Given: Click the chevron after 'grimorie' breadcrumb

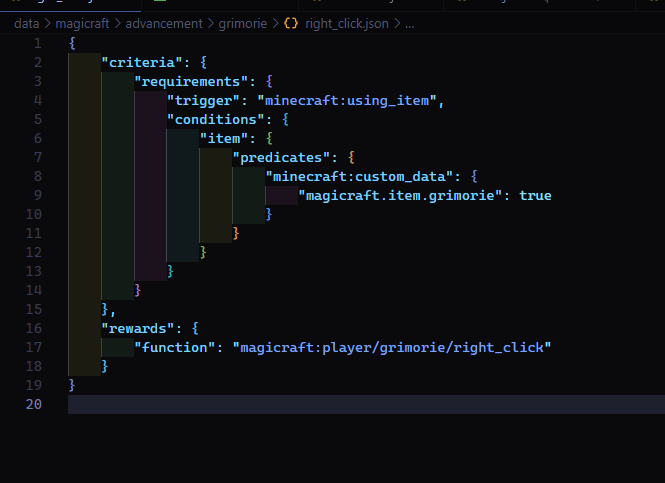Looking at the screenshot, I should (275, 24).
